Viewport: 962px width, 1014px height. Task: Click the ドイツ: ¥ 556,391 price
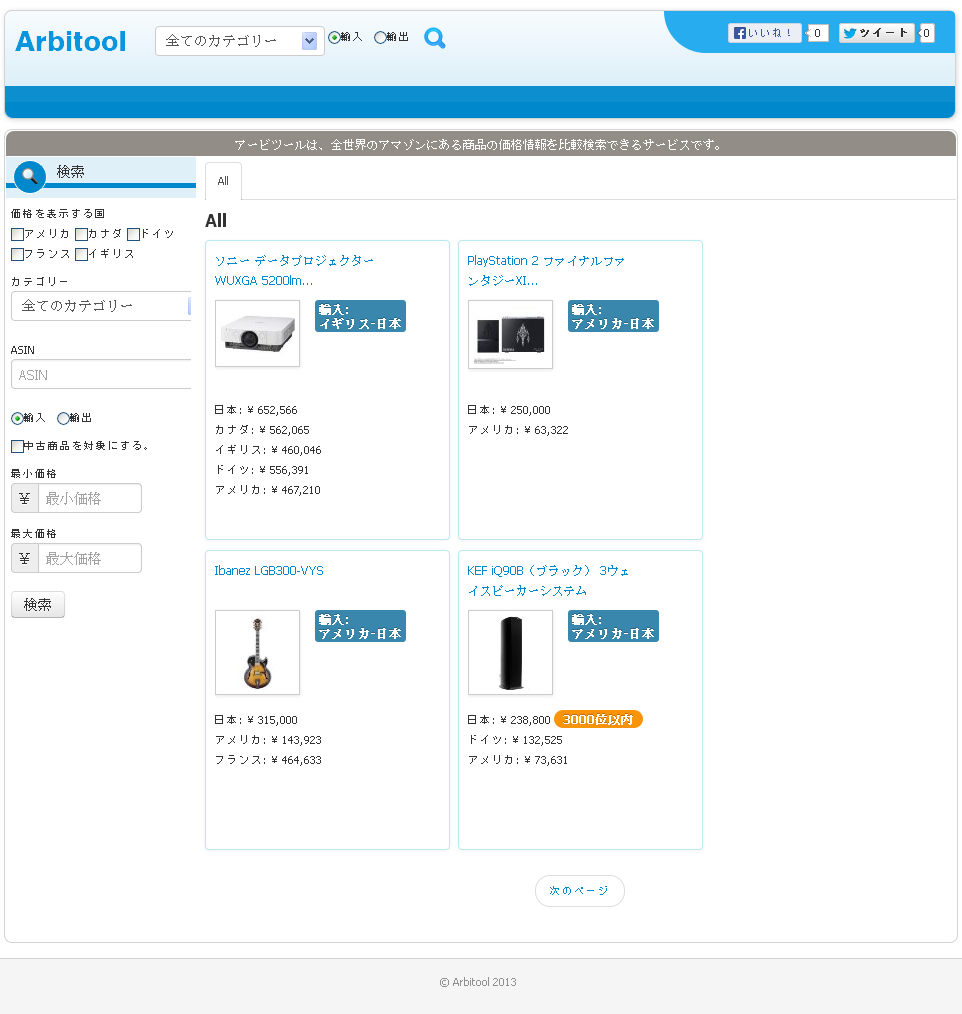pyautogui.click(x=262, y=470)
